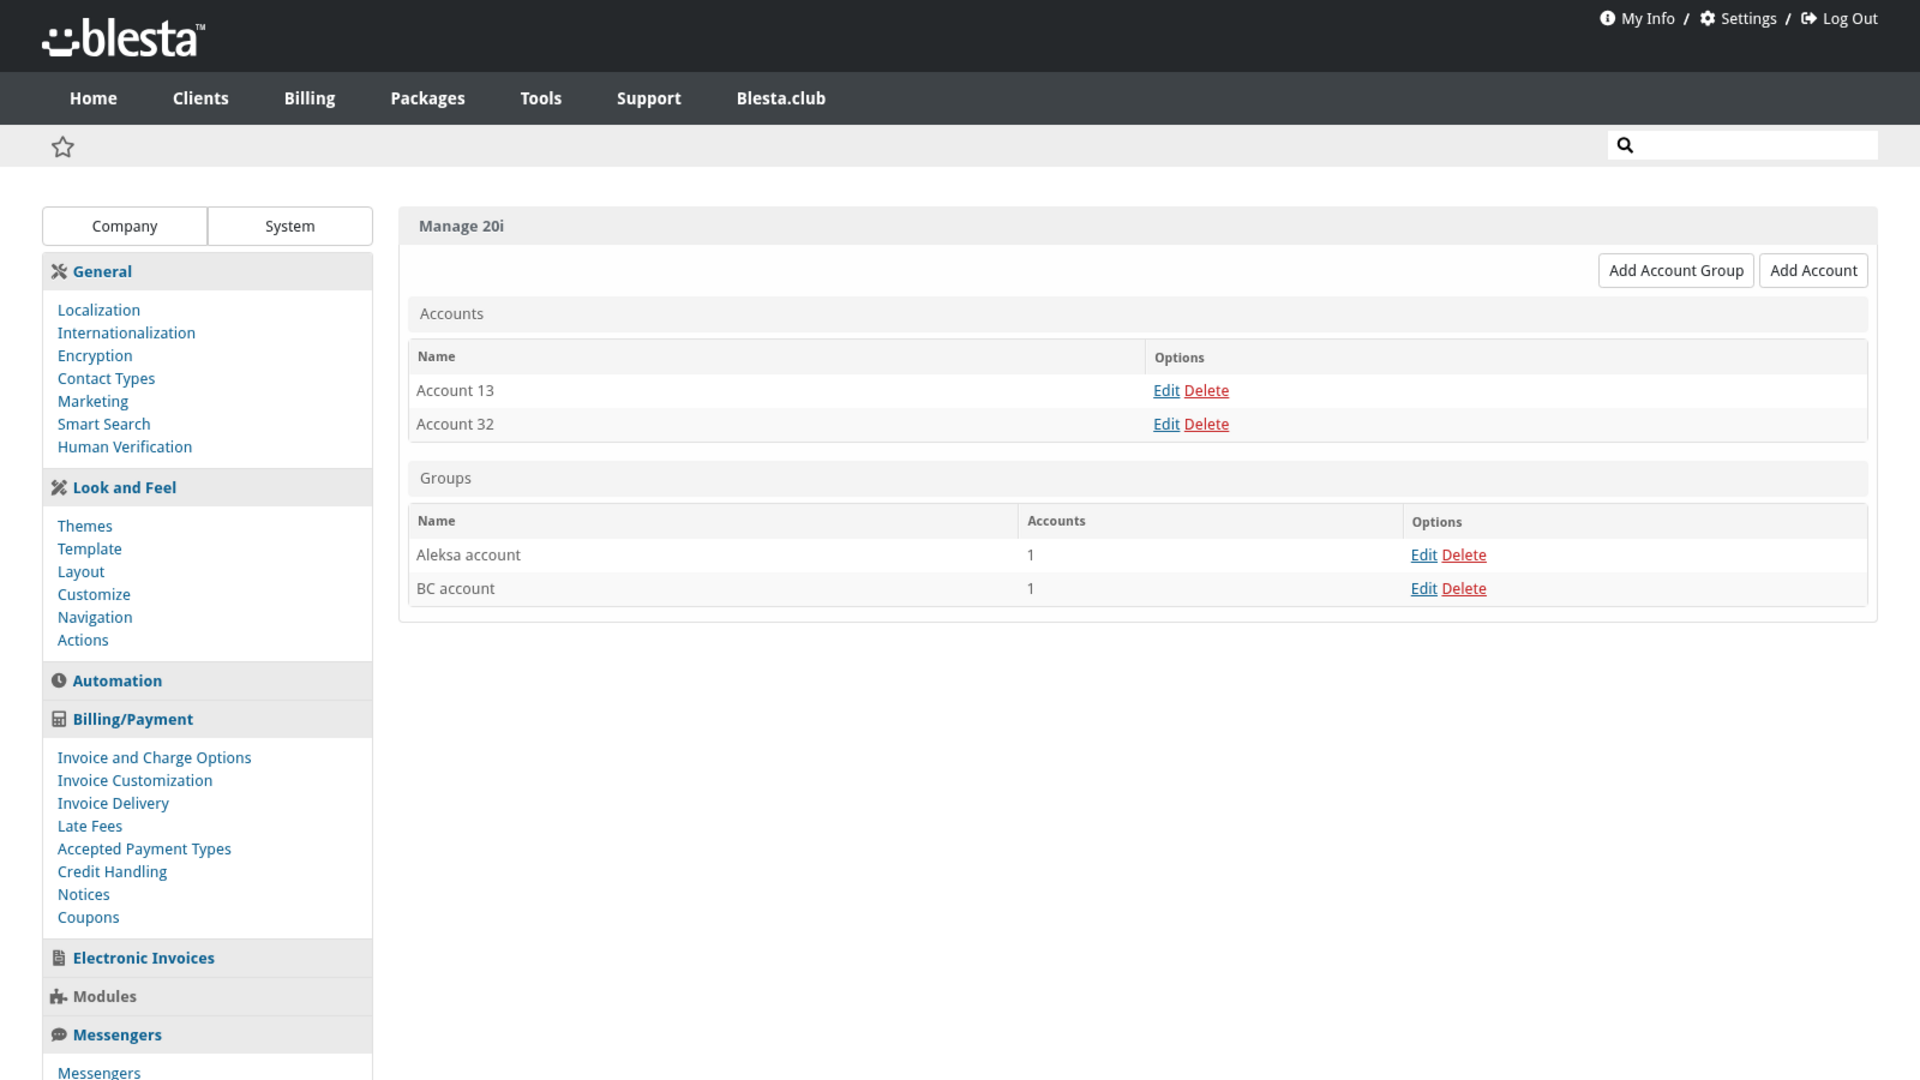Click the Settings gear icon

click(1707, 18)
